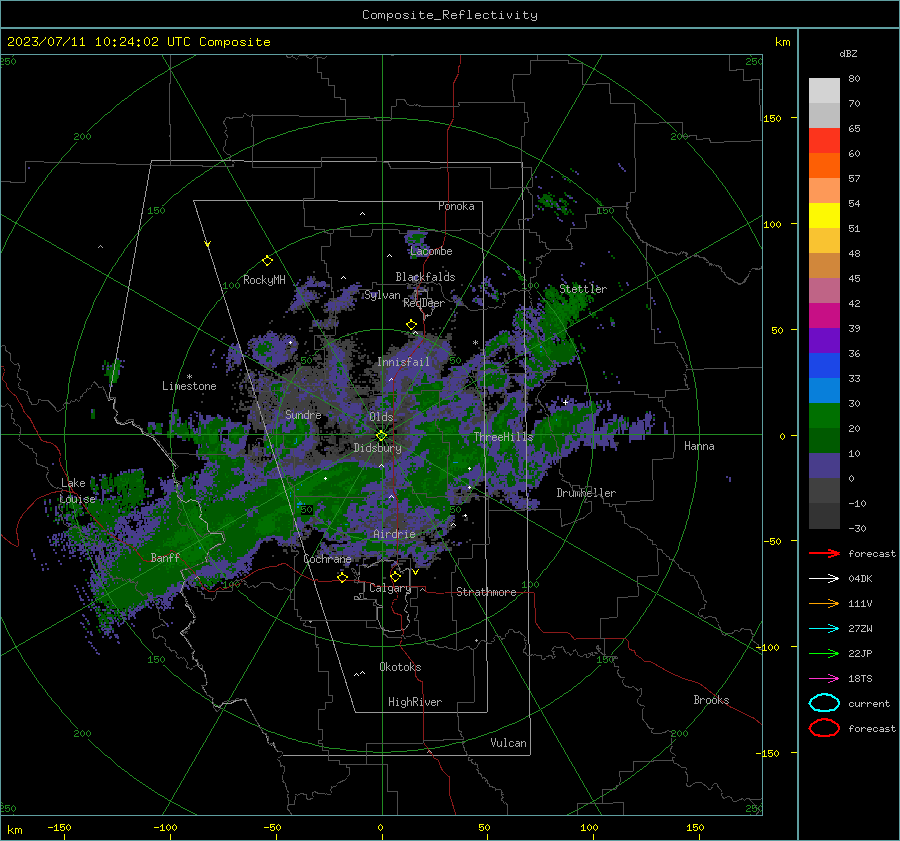Click the dBZ legend heading
The width and height of the screenshot is (900, 841).
(x=848, y=53)
